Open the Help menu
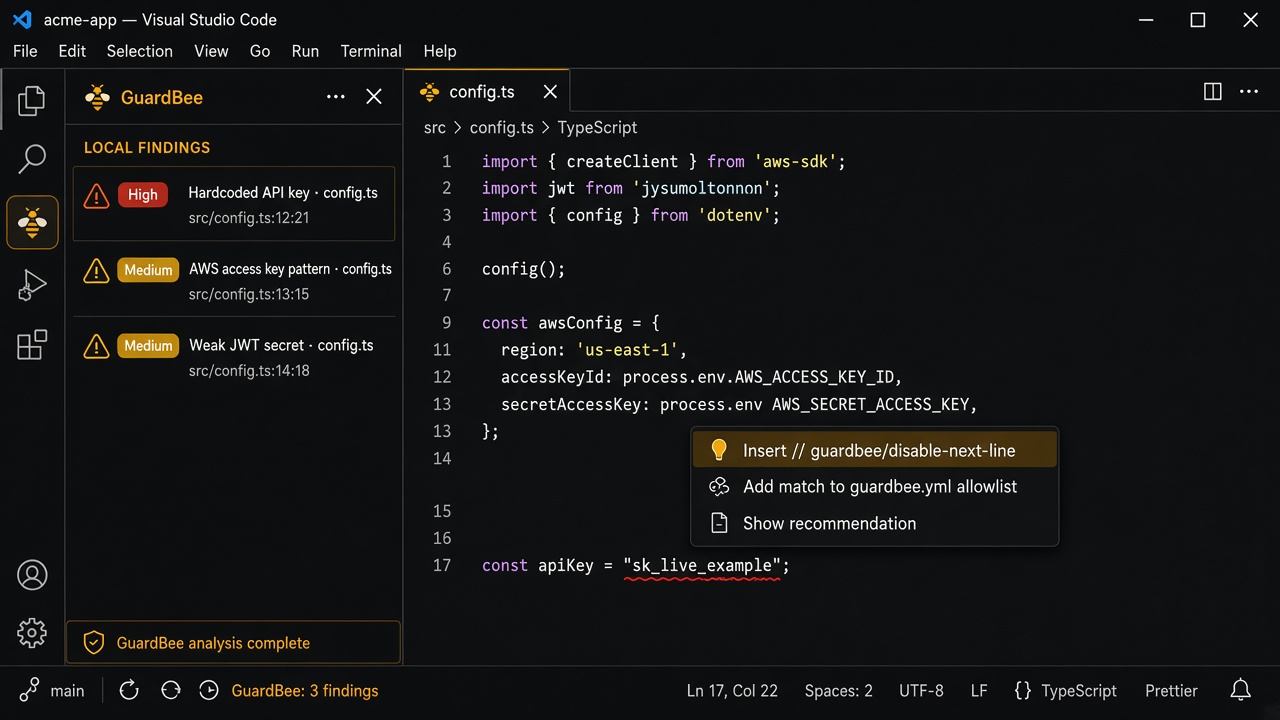Viewport: 1280px width, 720px height. (440, 51)
